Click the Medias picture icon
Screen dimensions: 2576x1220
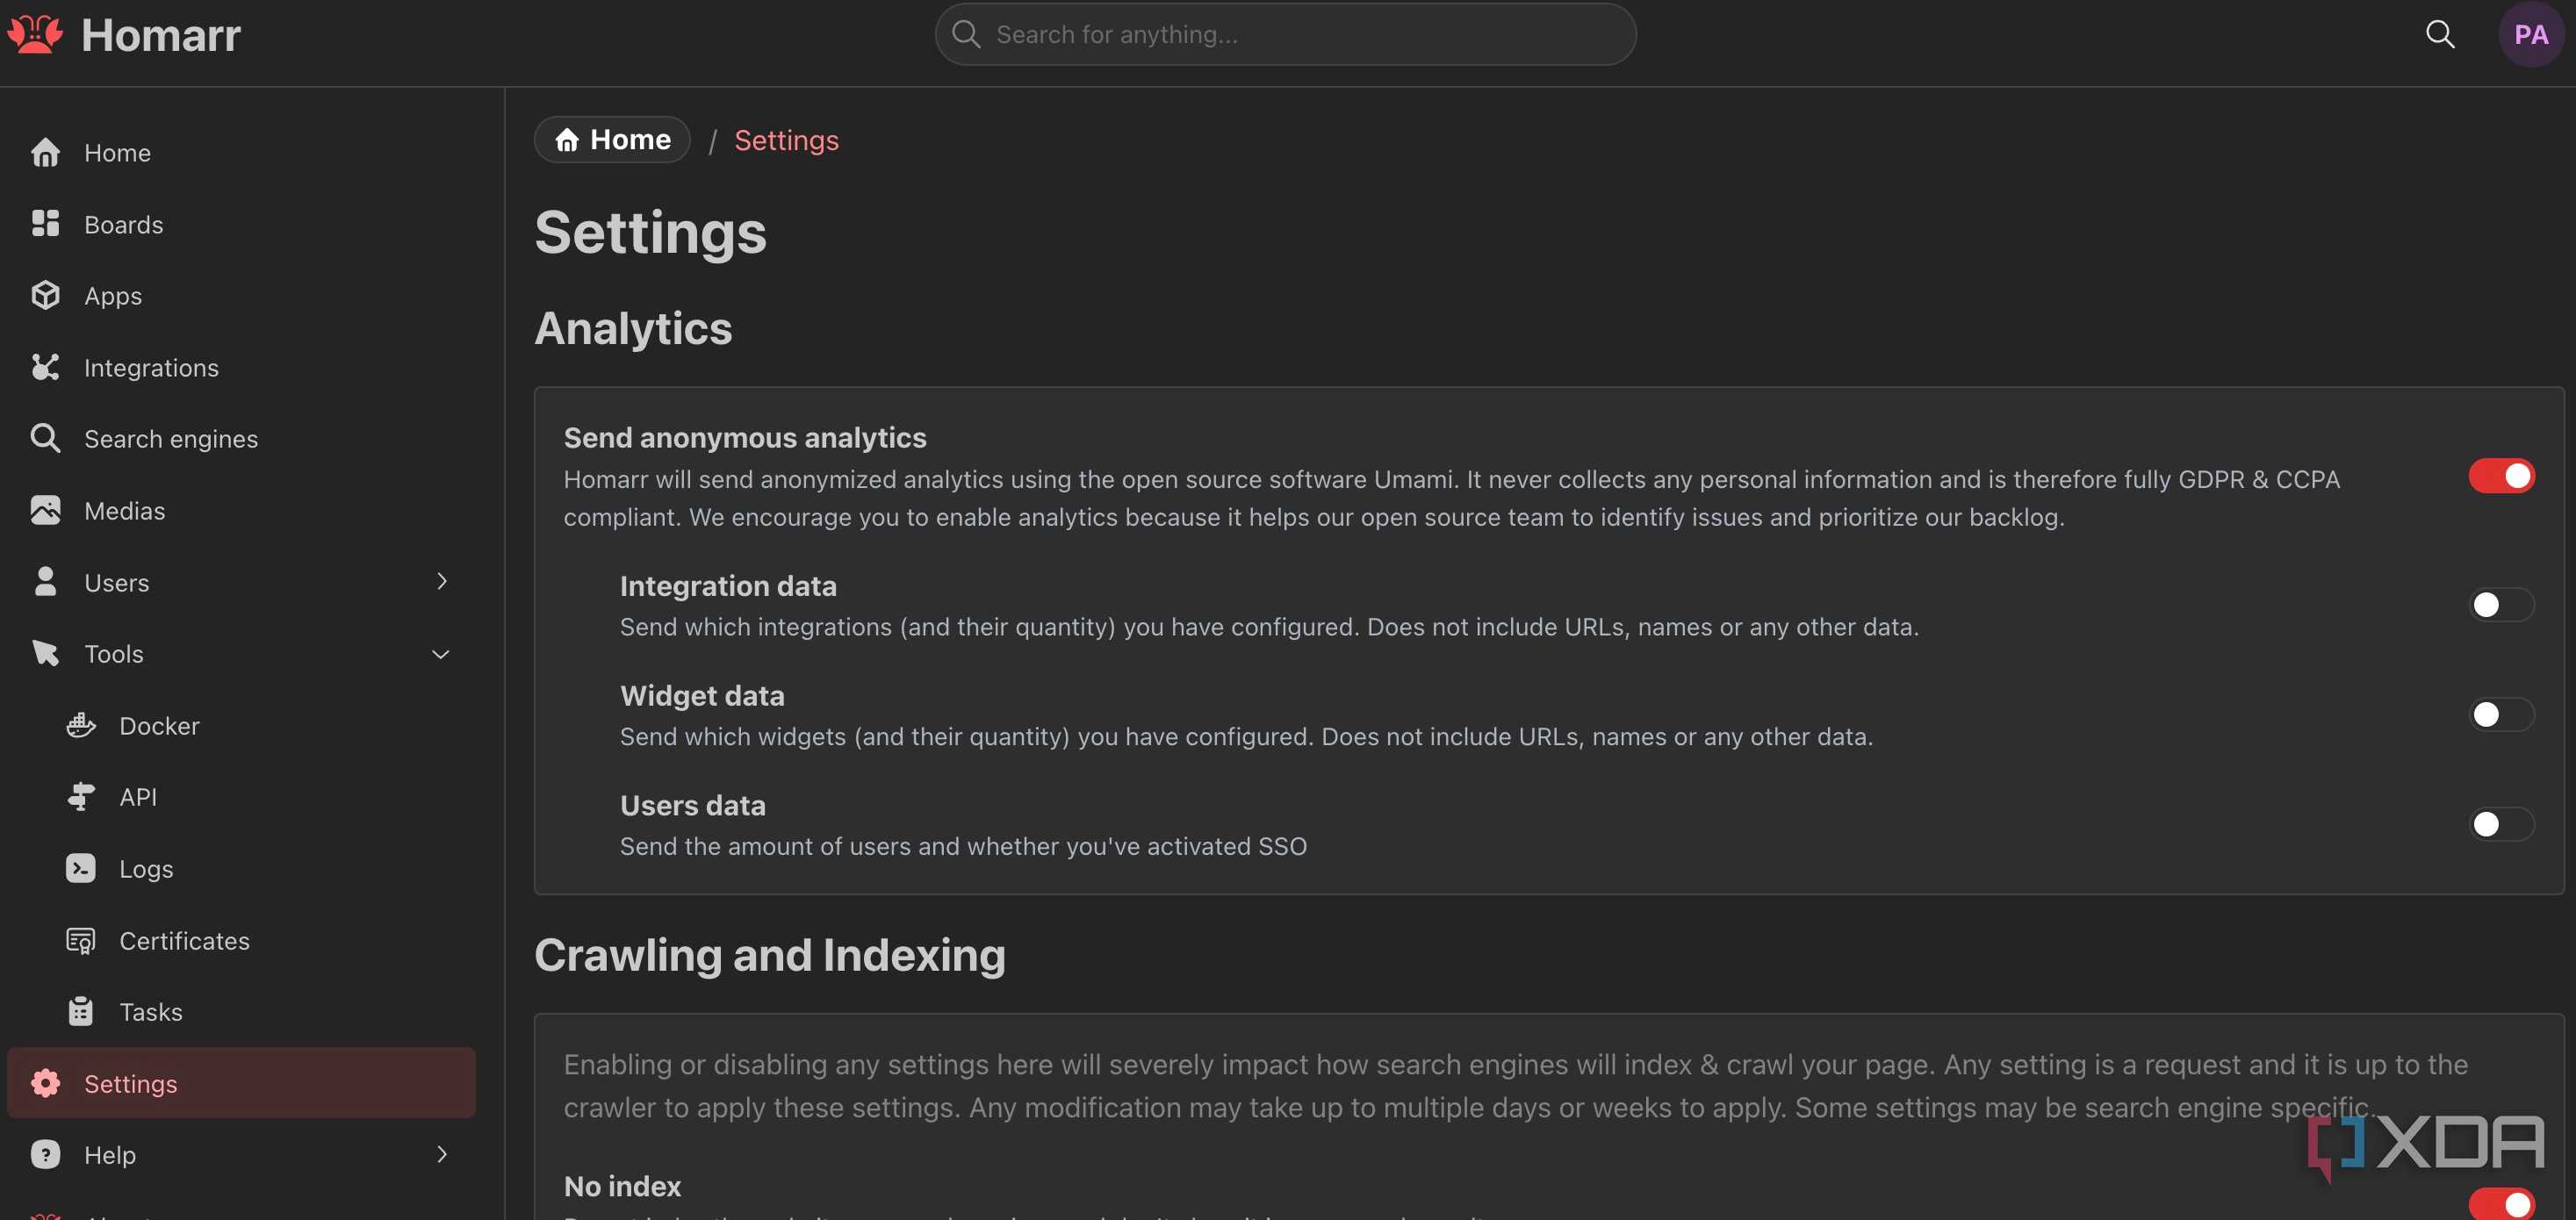[x=45, y=510]
